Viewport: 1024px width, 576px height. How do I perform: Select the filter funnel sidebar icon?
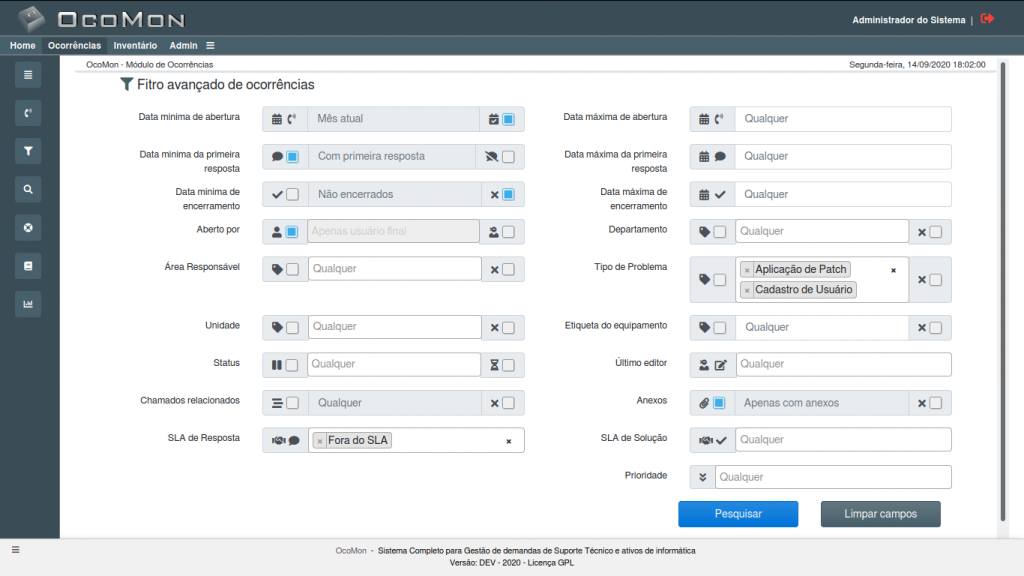click(x=28, y=152)
